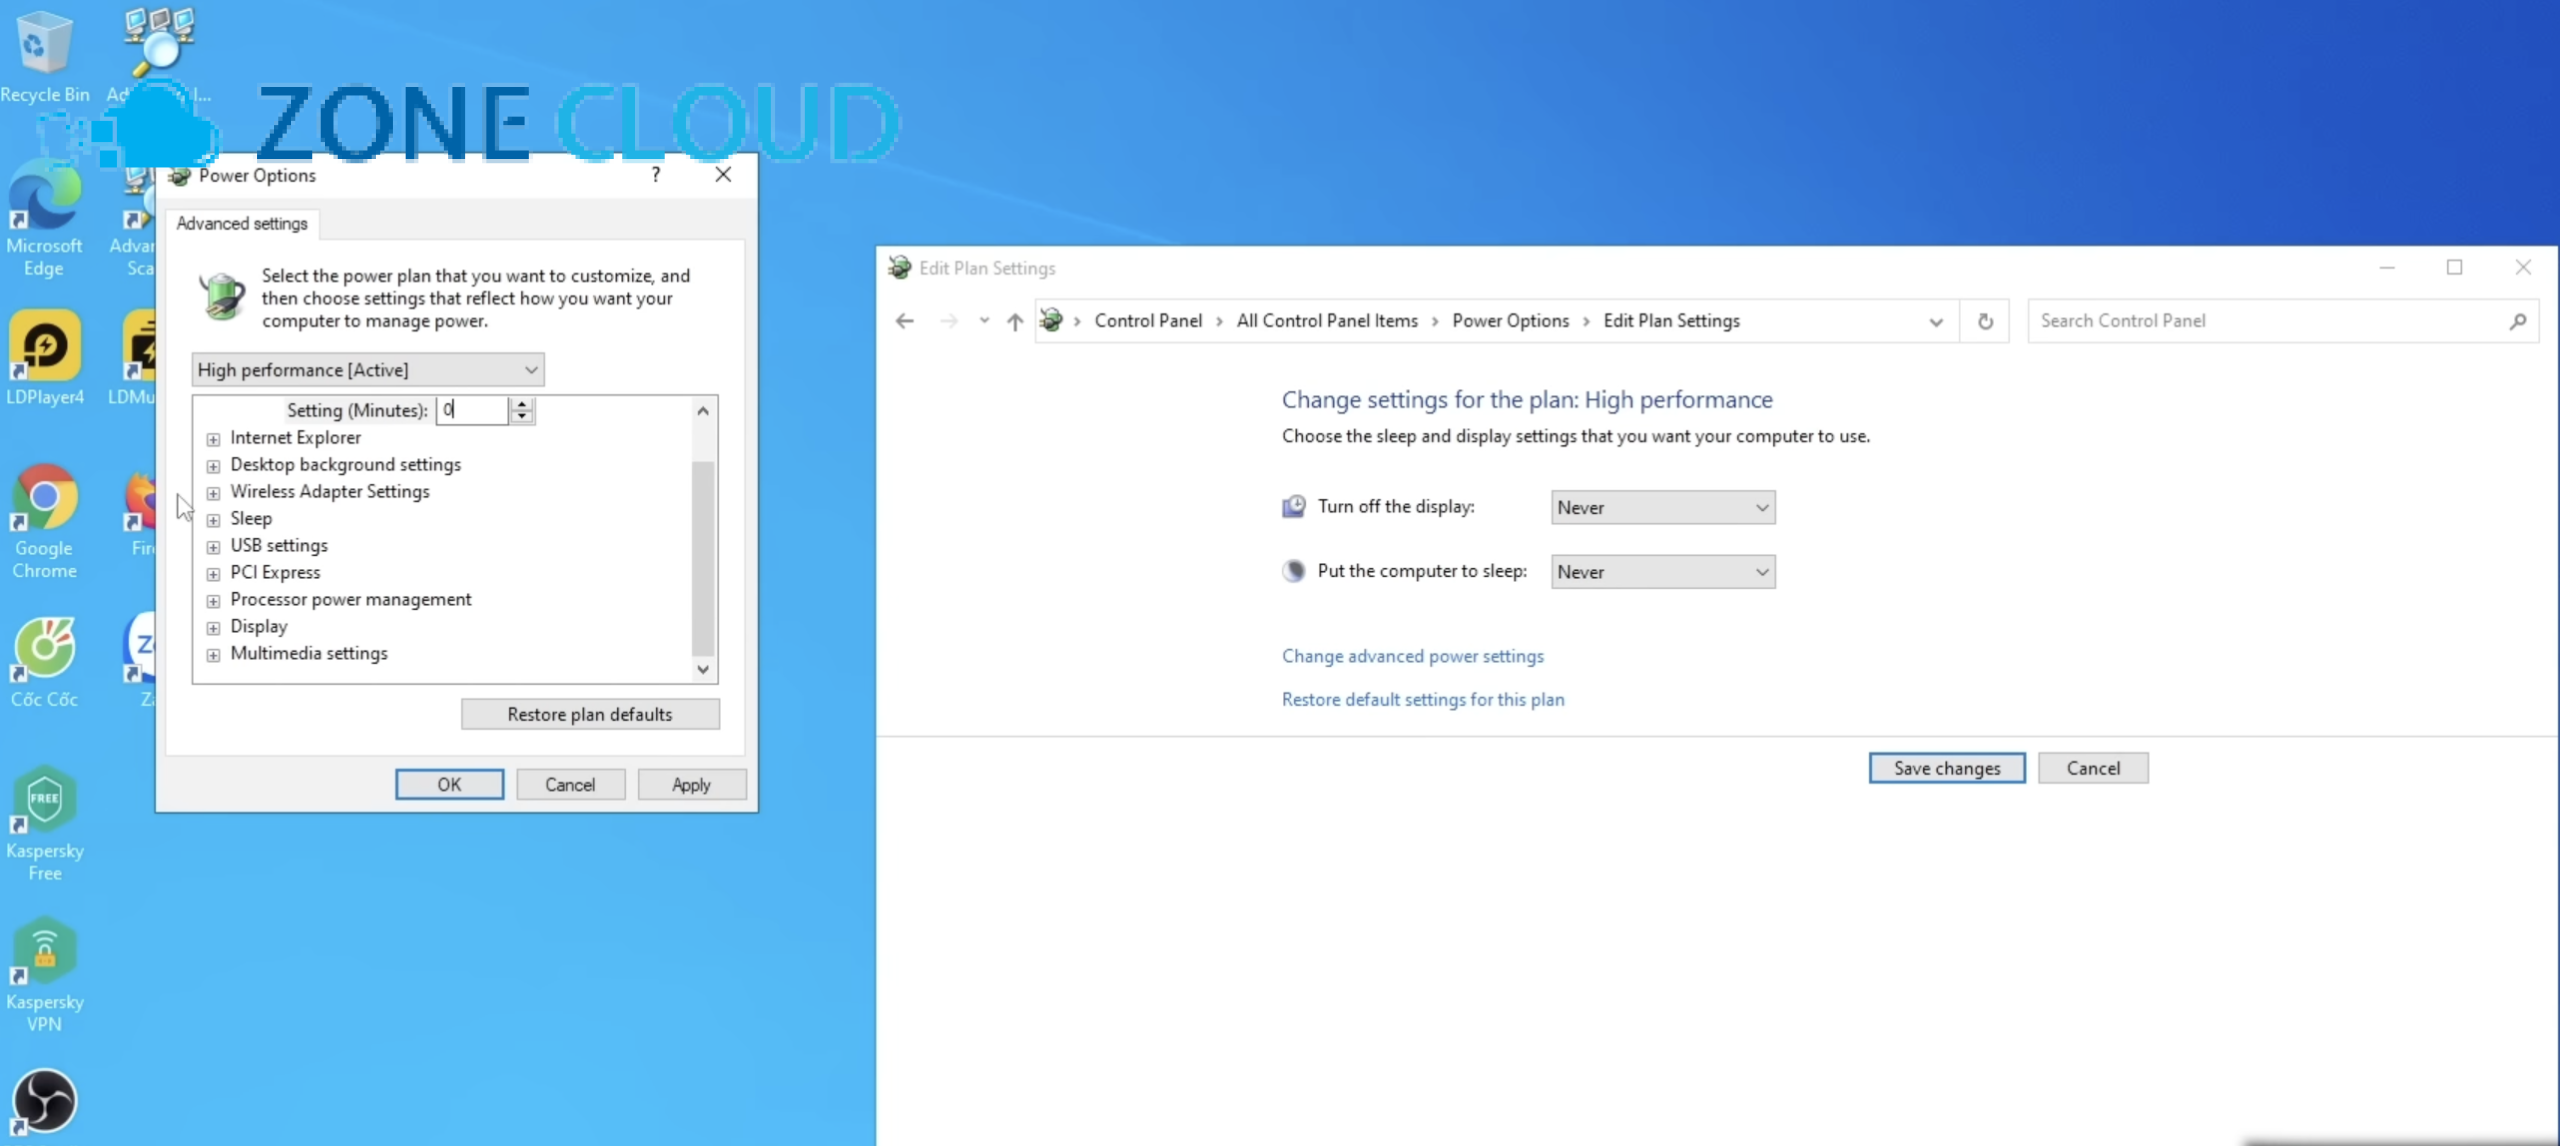The image size is (2560, 1146).
Task: Increase minutes with the spinner up arrow
Action: coord(522,404)
